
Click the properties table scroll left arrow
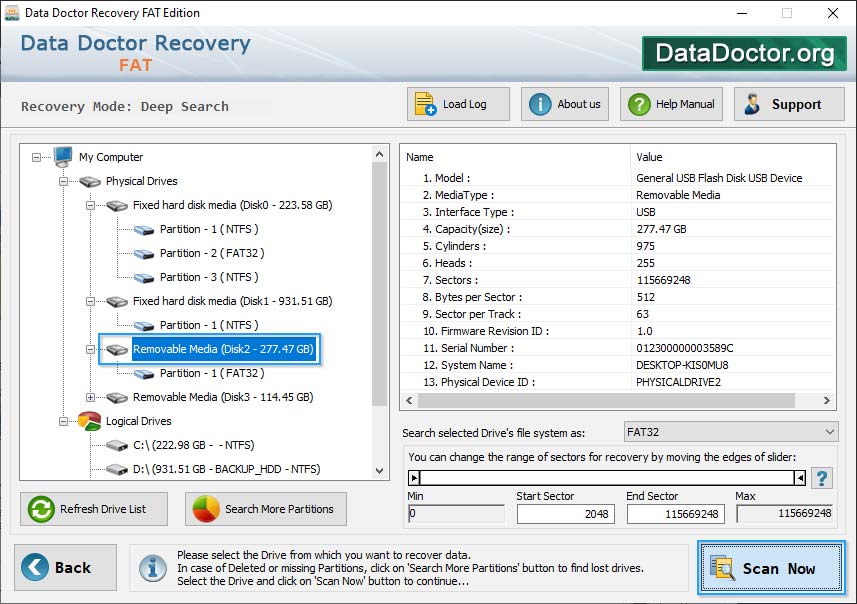(409, 401)
